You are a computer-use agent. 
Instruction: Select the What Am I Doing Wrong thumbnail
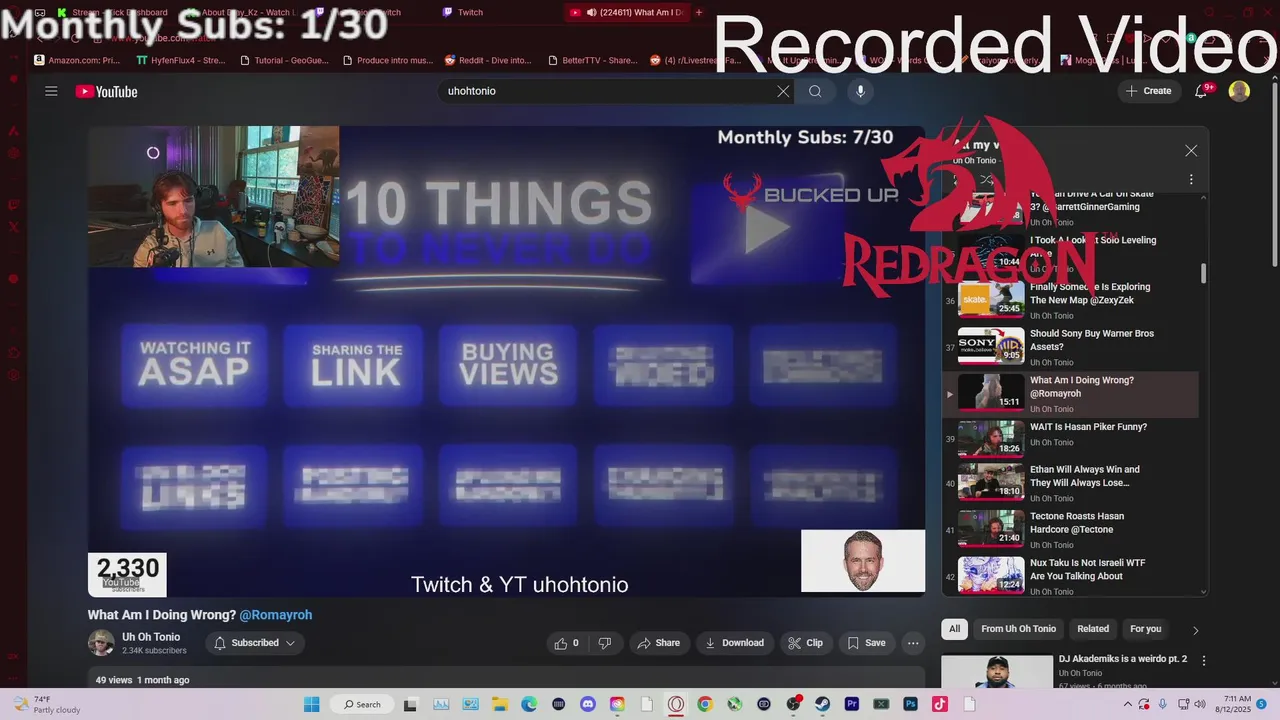pos(991,392)
